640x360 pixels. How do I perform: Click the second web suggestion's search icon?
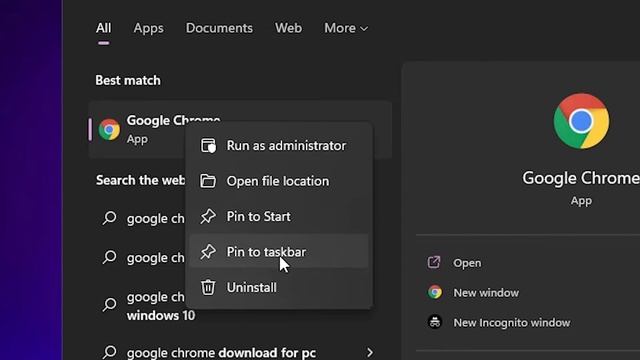[109, 257]
